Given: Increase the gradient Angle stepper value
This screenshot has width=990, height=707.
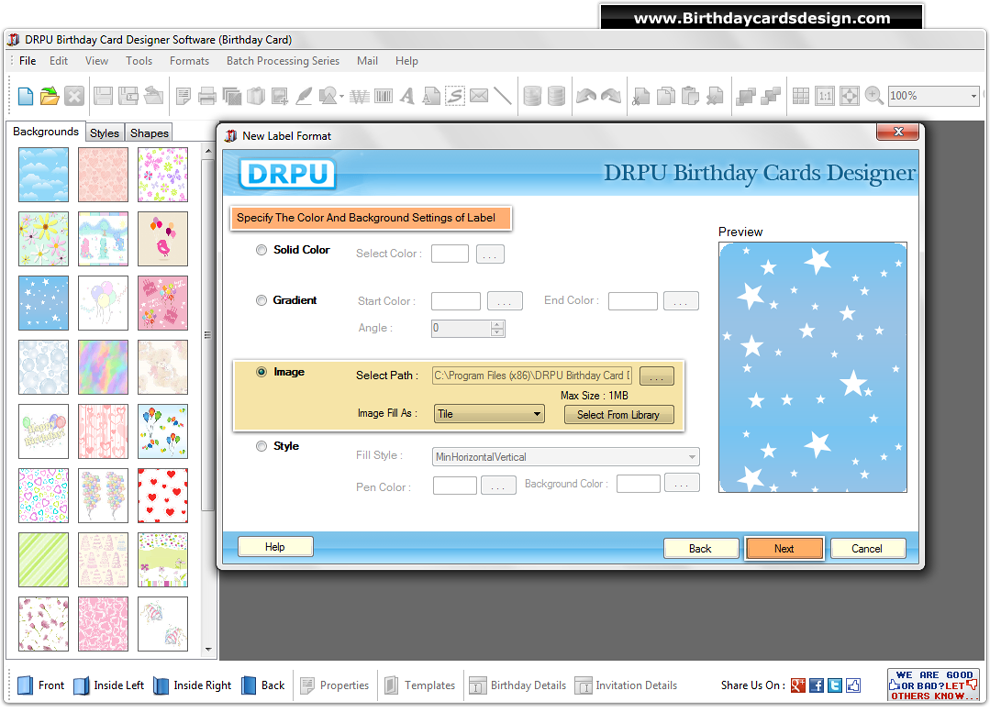Looking at the screenshot, I should (x=498, y=324).
